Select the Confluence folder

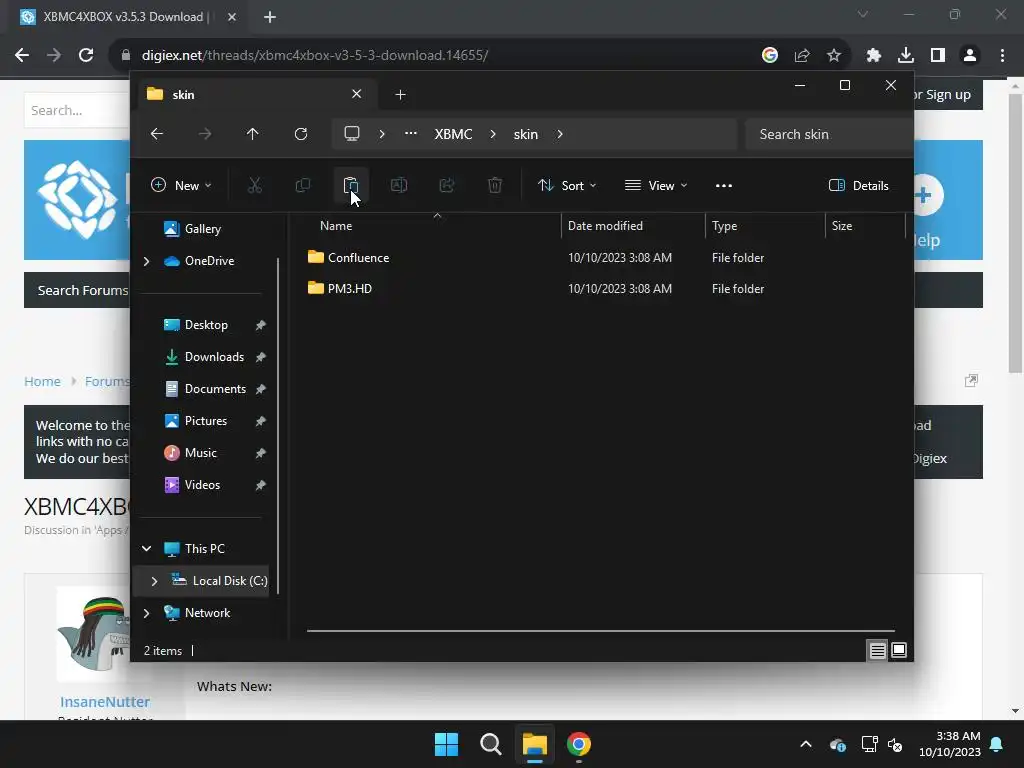[358, 257]
